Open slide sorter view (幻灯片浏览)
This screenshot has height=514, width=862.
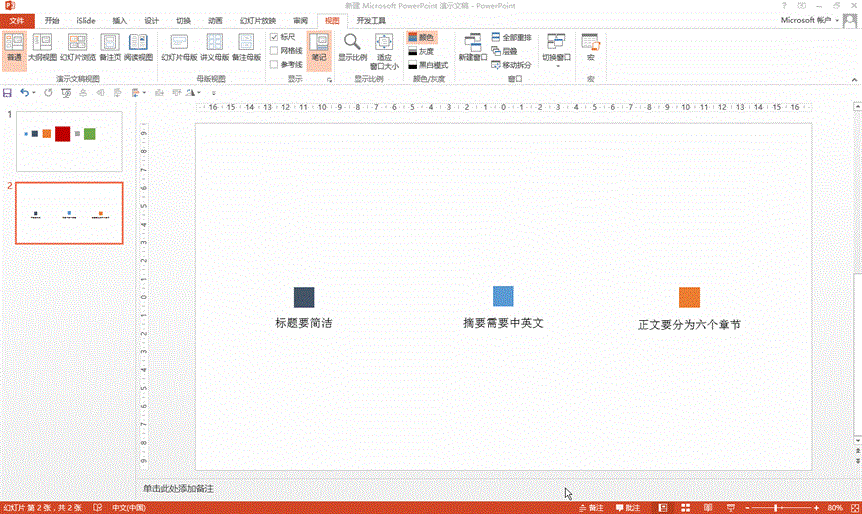pyautogui.click(x=77, y=46)
